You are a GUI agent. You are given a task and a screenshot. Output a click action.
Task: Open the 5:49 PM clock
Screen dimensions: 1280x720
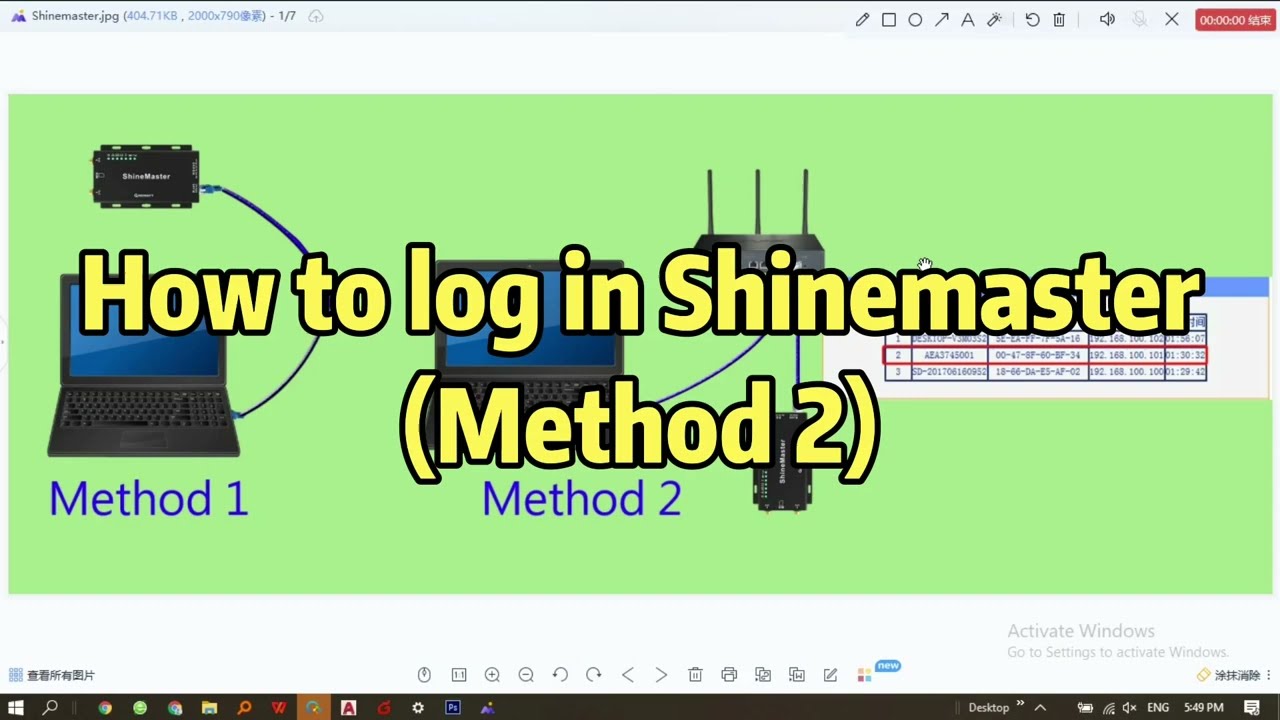click(x=1204, y=708)
